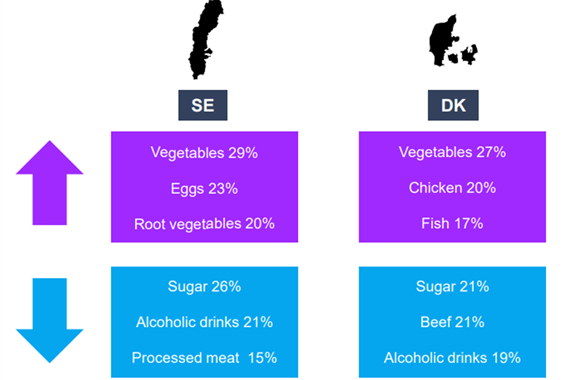Click Root vegetables 20% entry

(x=204, y=224)
